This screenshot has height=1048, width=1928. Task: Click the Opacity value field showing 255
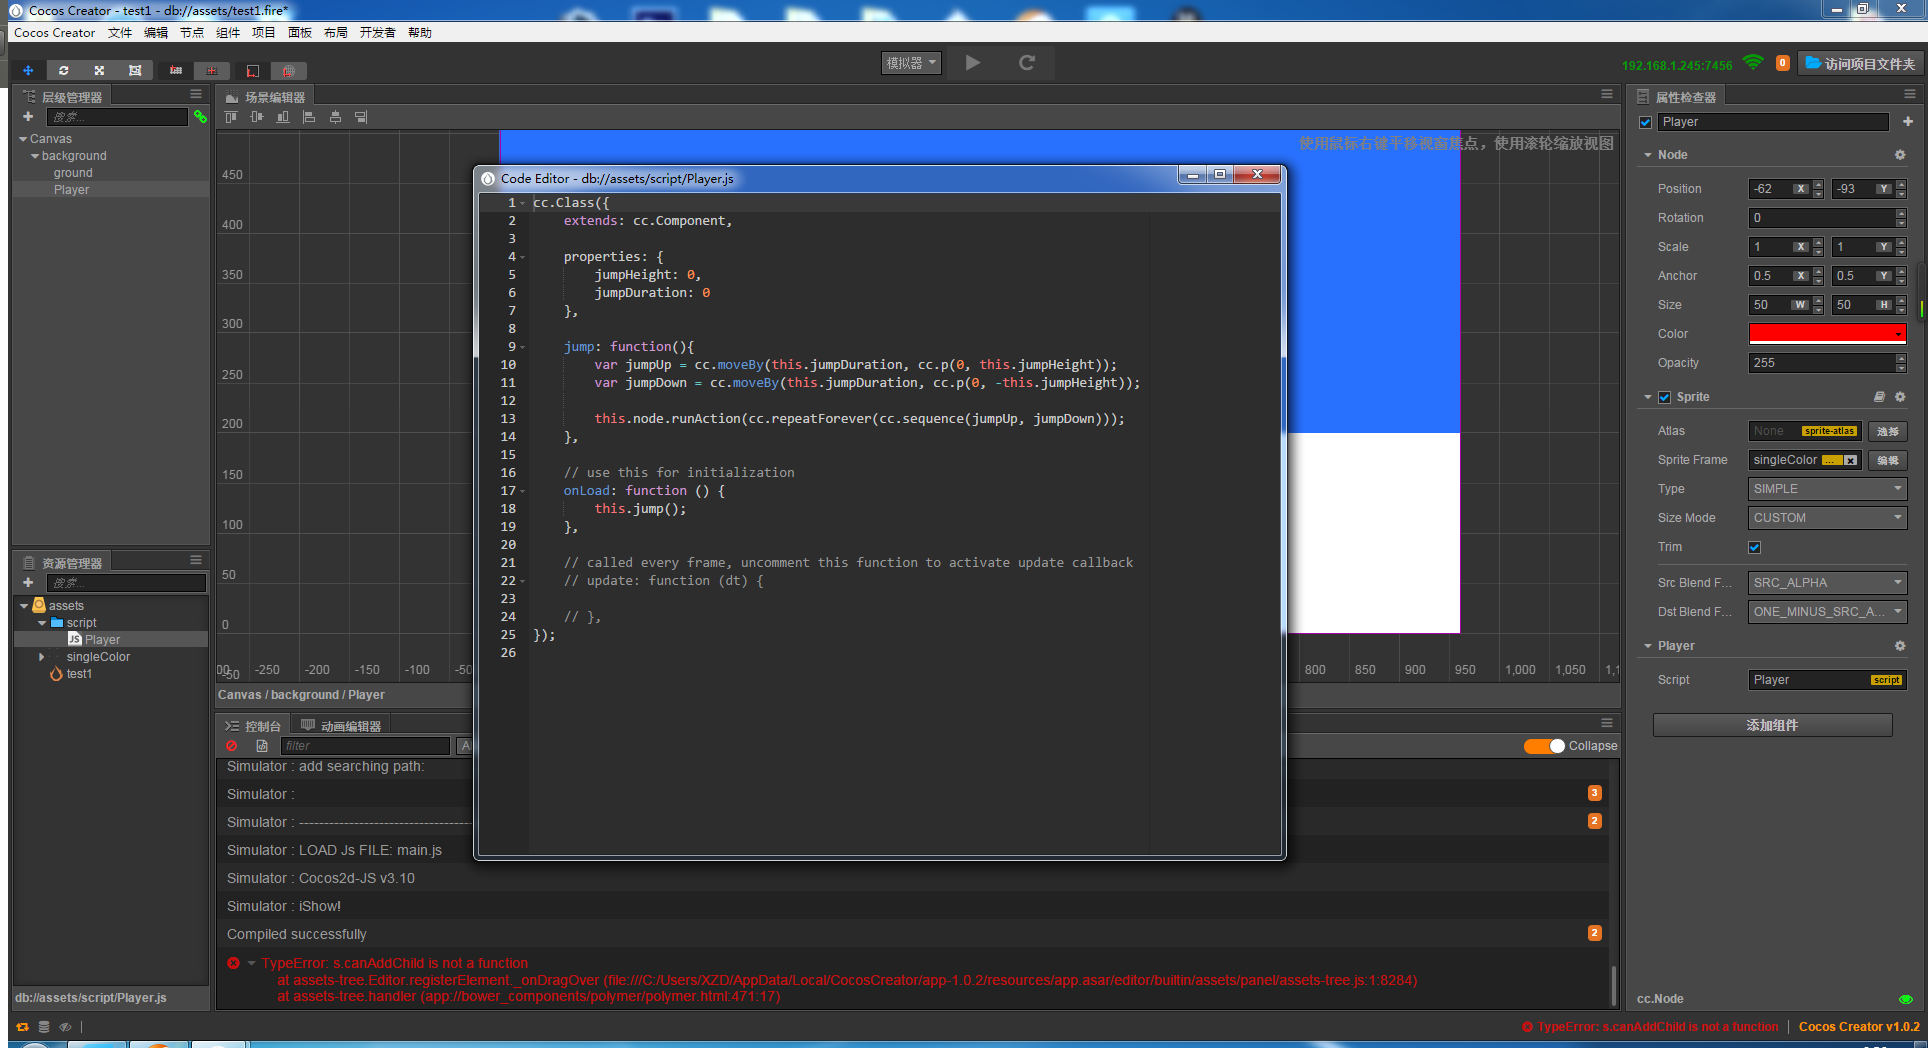[x=1822, y=363]
